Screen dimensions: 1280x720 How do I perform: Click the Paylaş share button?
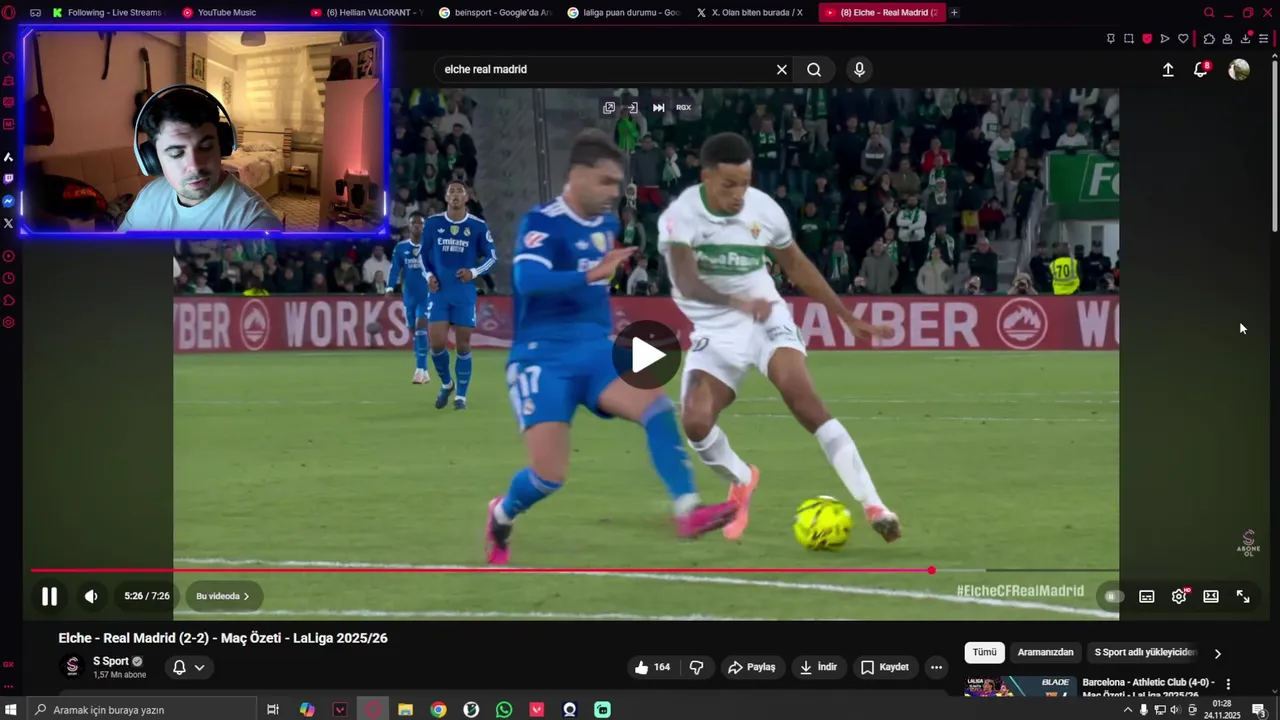[x=752, y=667]
